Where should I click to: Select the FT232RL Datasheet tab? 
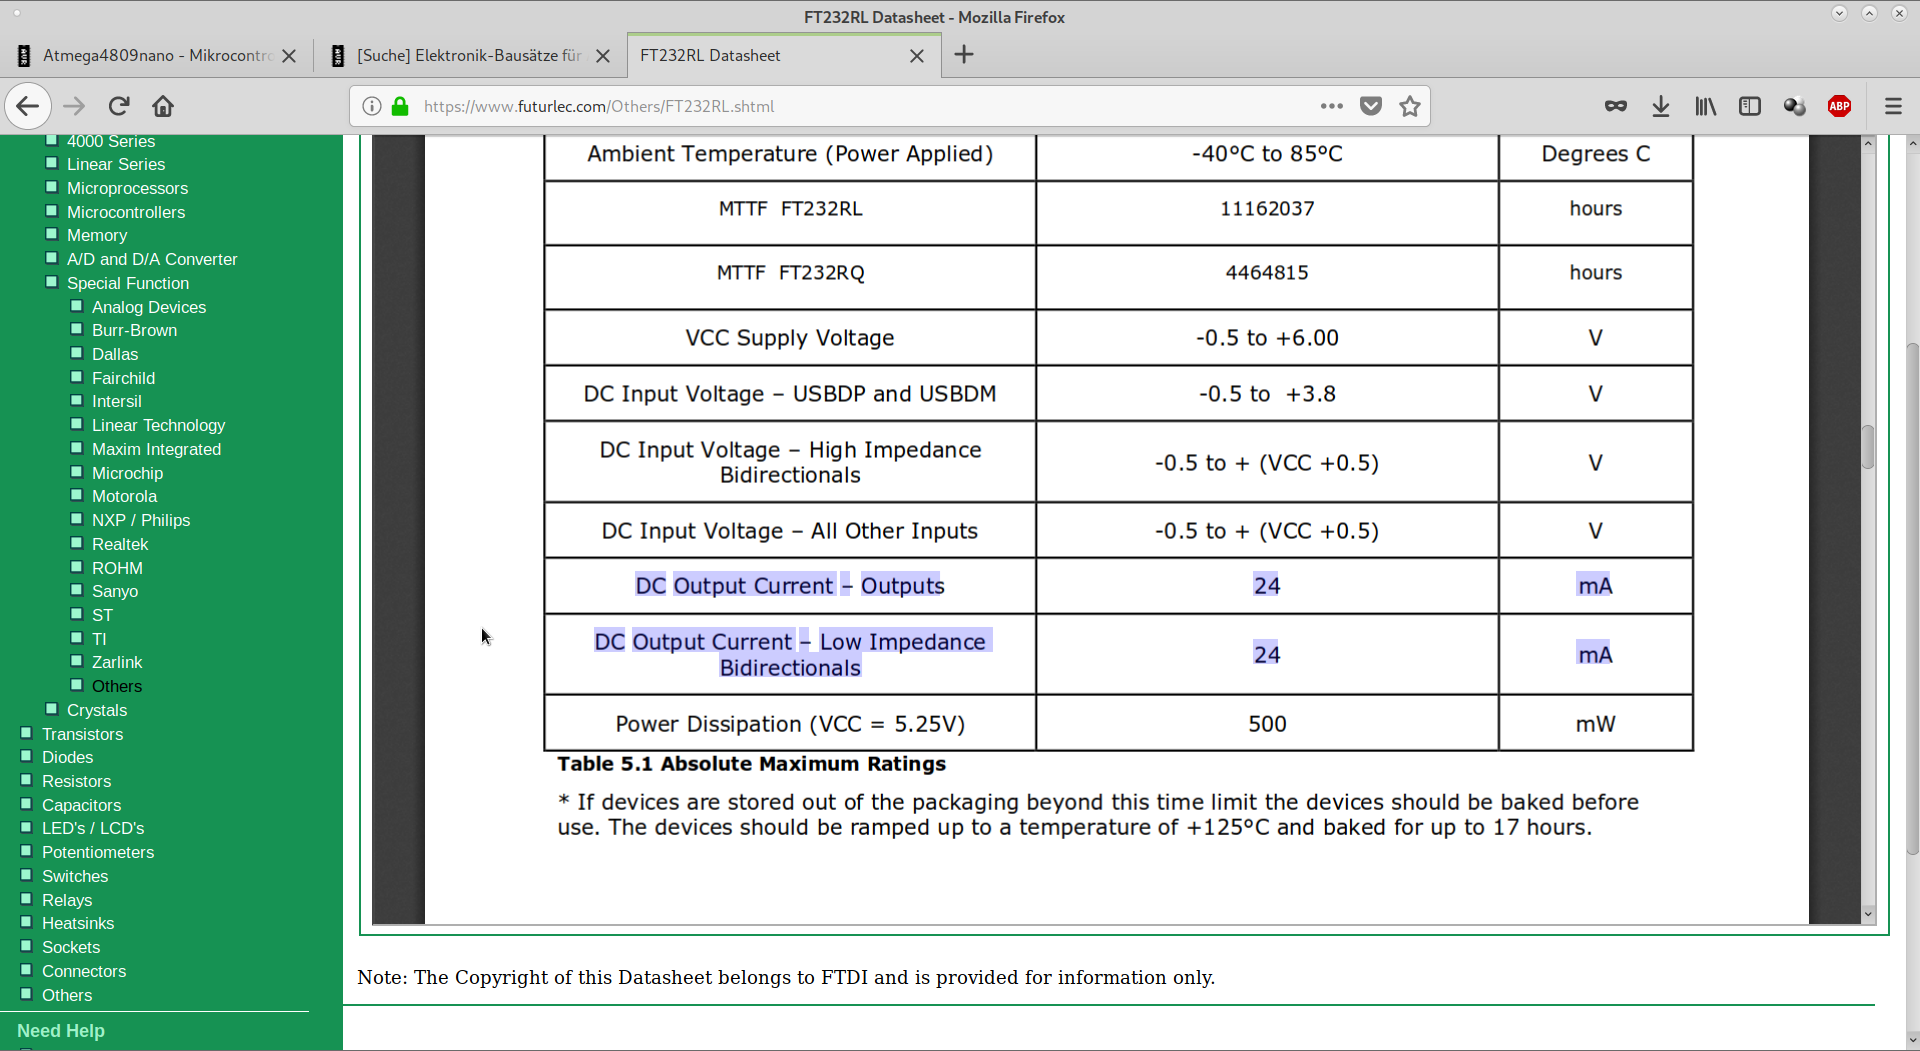coord(785,56)
